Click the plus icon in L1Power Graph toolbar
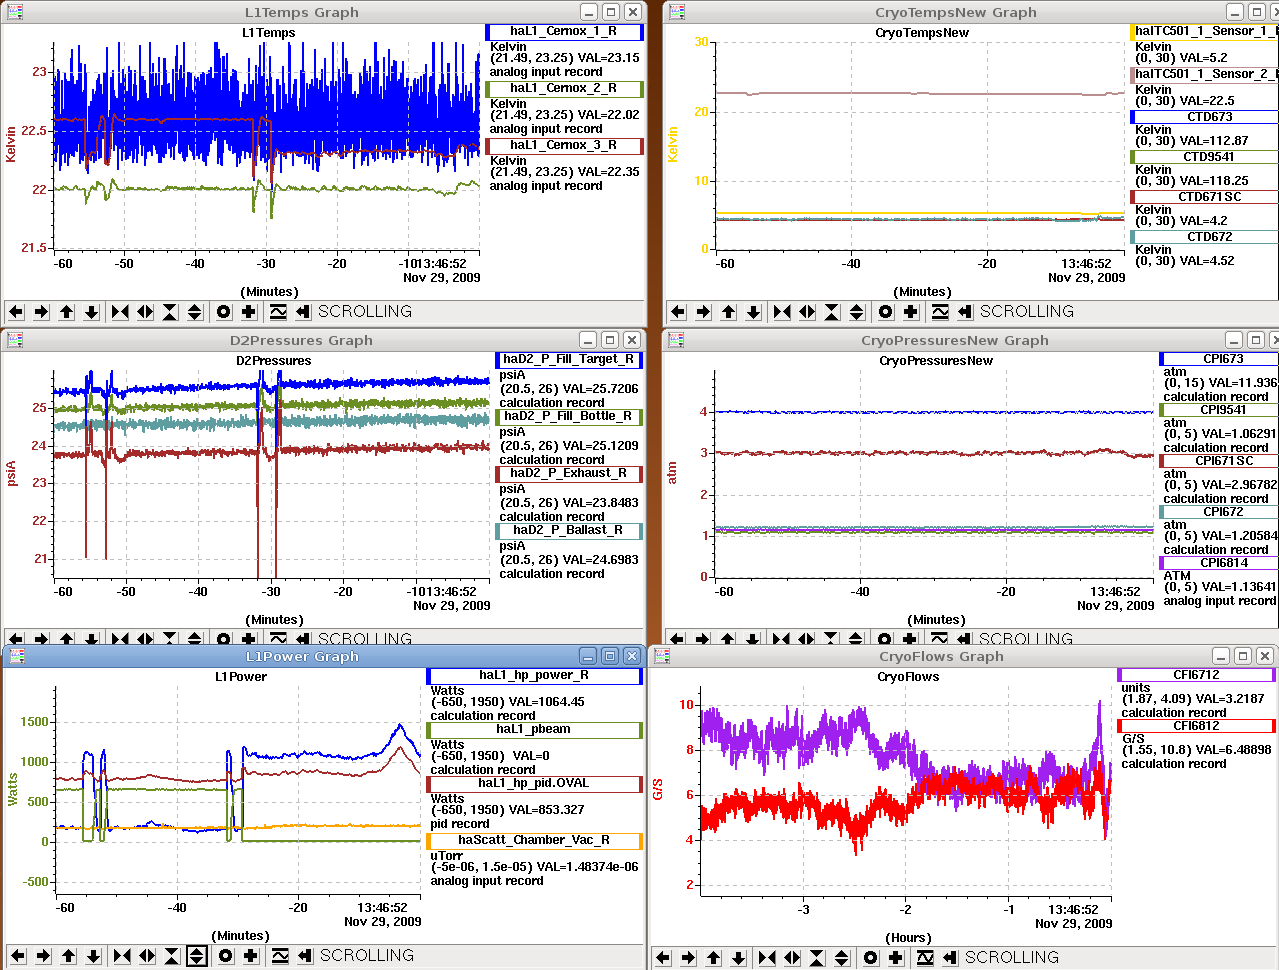1279x970 pixels. (251, 956)
